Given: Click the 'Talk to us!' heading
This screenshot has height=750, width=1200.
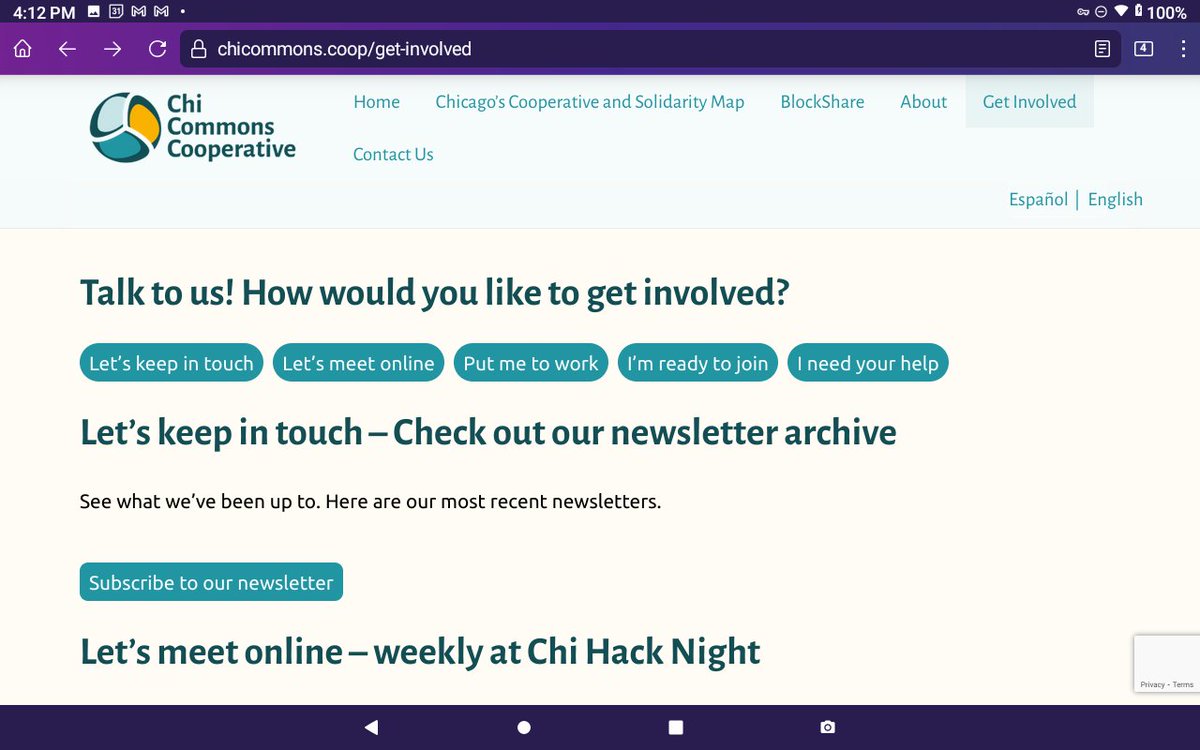Looking at the screenshot, I should coord(435,293).
